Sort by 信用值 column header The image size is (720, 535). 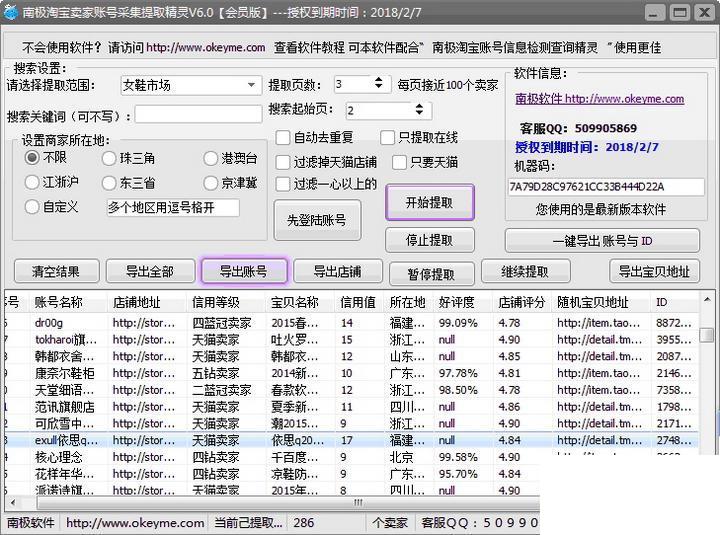tap(358, 302)
